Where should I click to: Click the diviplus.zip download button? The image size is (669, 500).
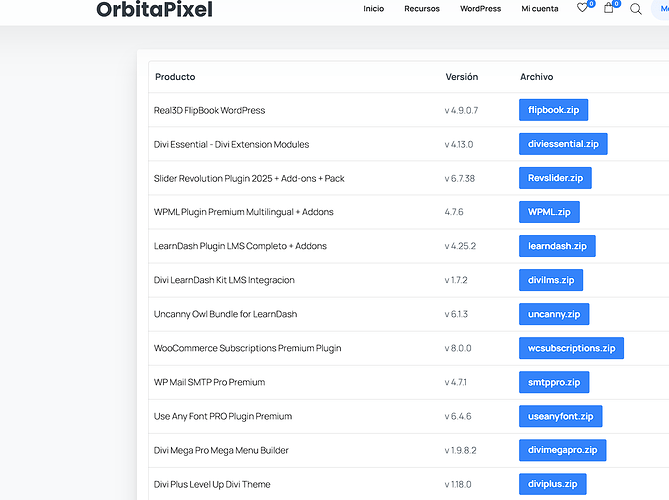point(553,484)
